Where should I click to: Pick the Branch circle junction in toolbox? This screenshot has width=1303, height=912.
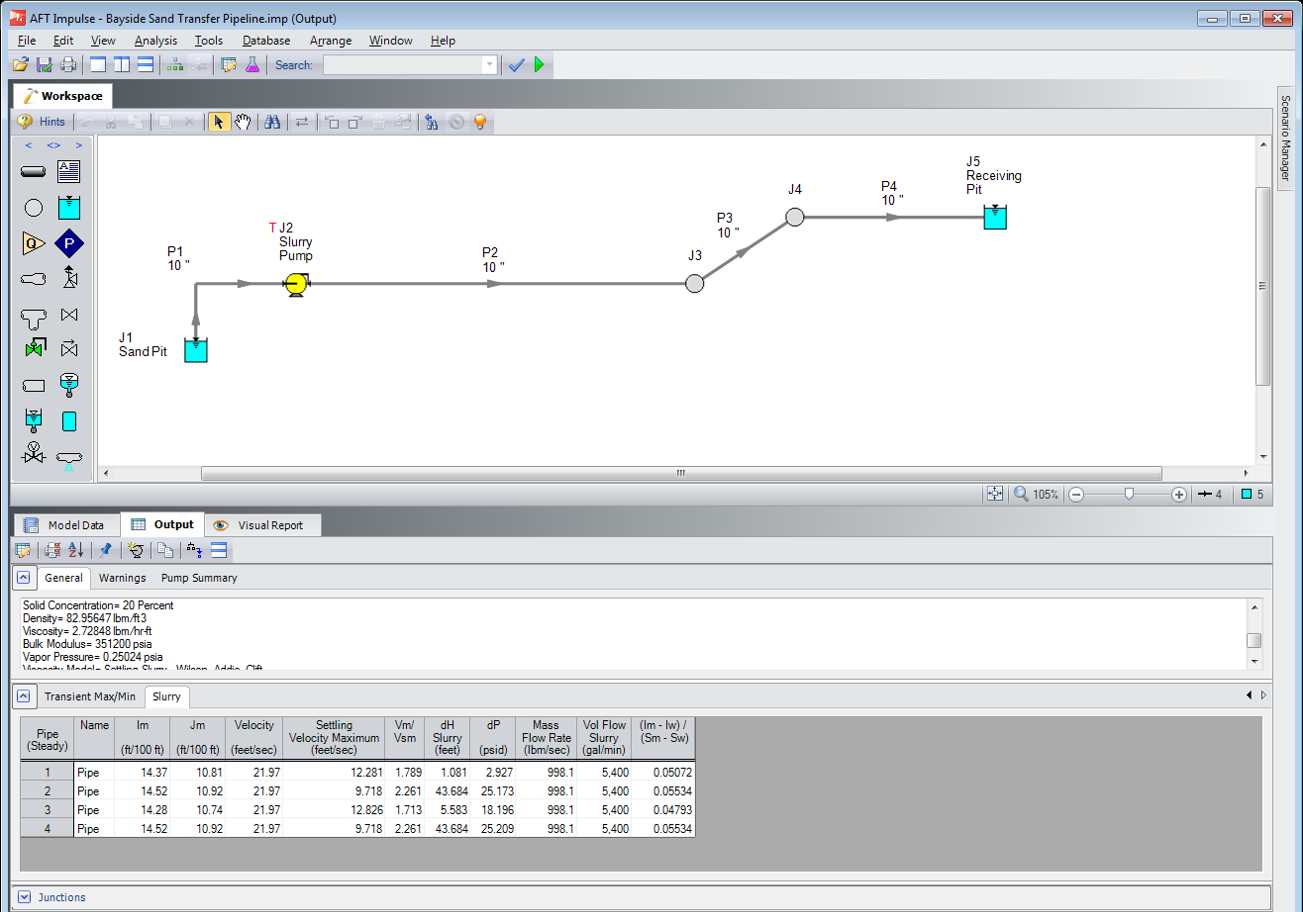(x=33, y=208)
